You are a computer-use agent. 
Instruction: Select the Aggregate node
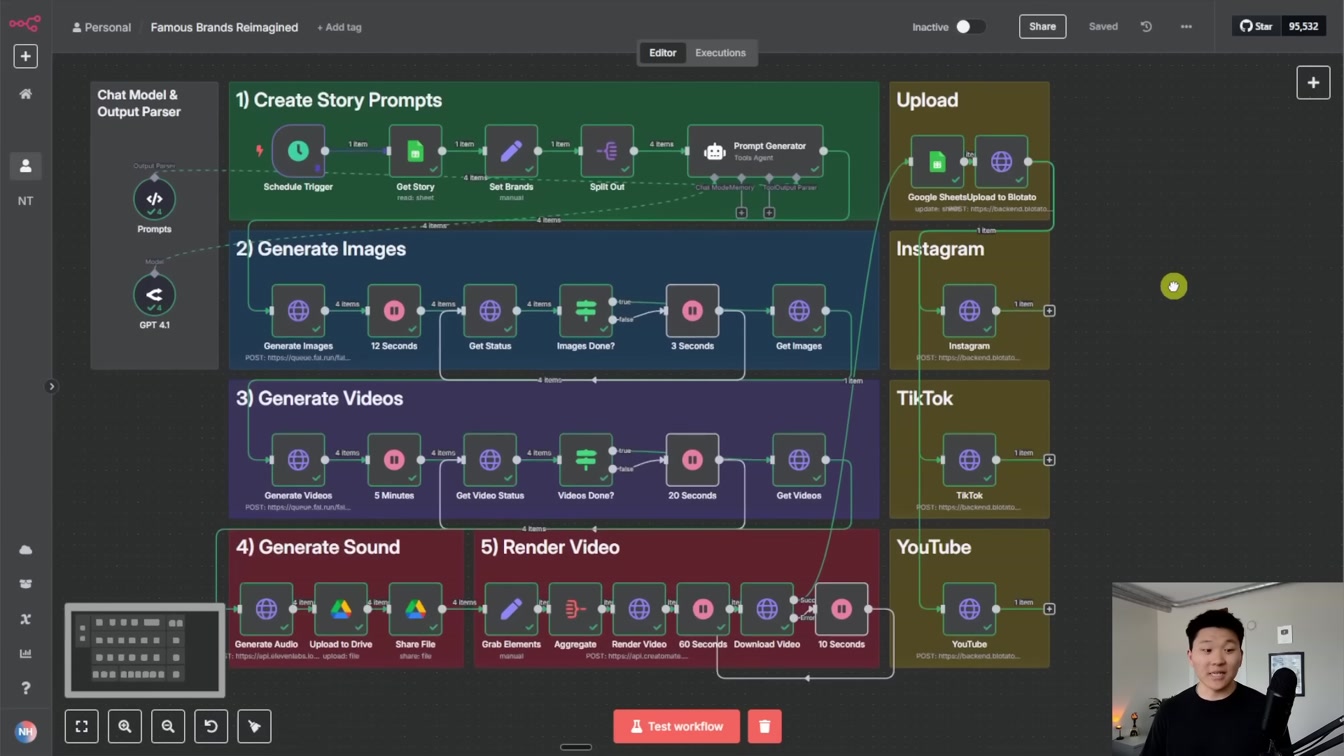(x=575, y=609)
